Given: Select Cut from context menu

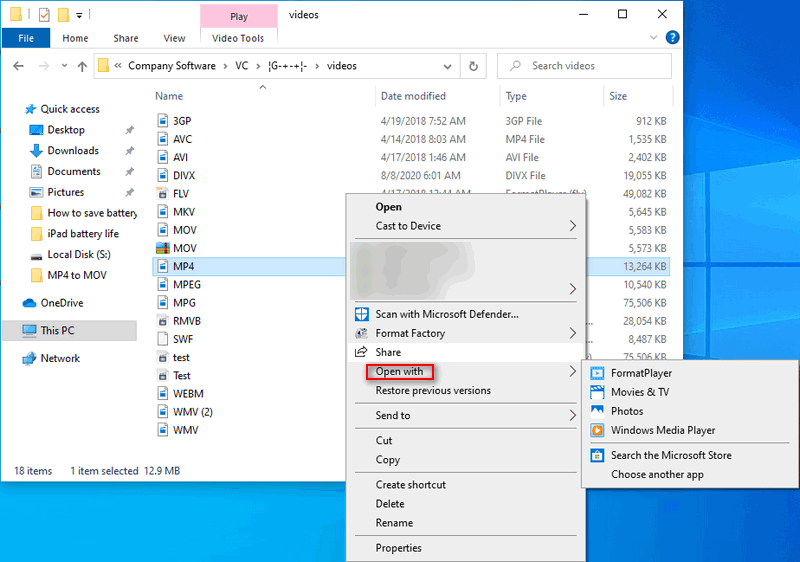Looking at the screenshot, I should (384, 441).
